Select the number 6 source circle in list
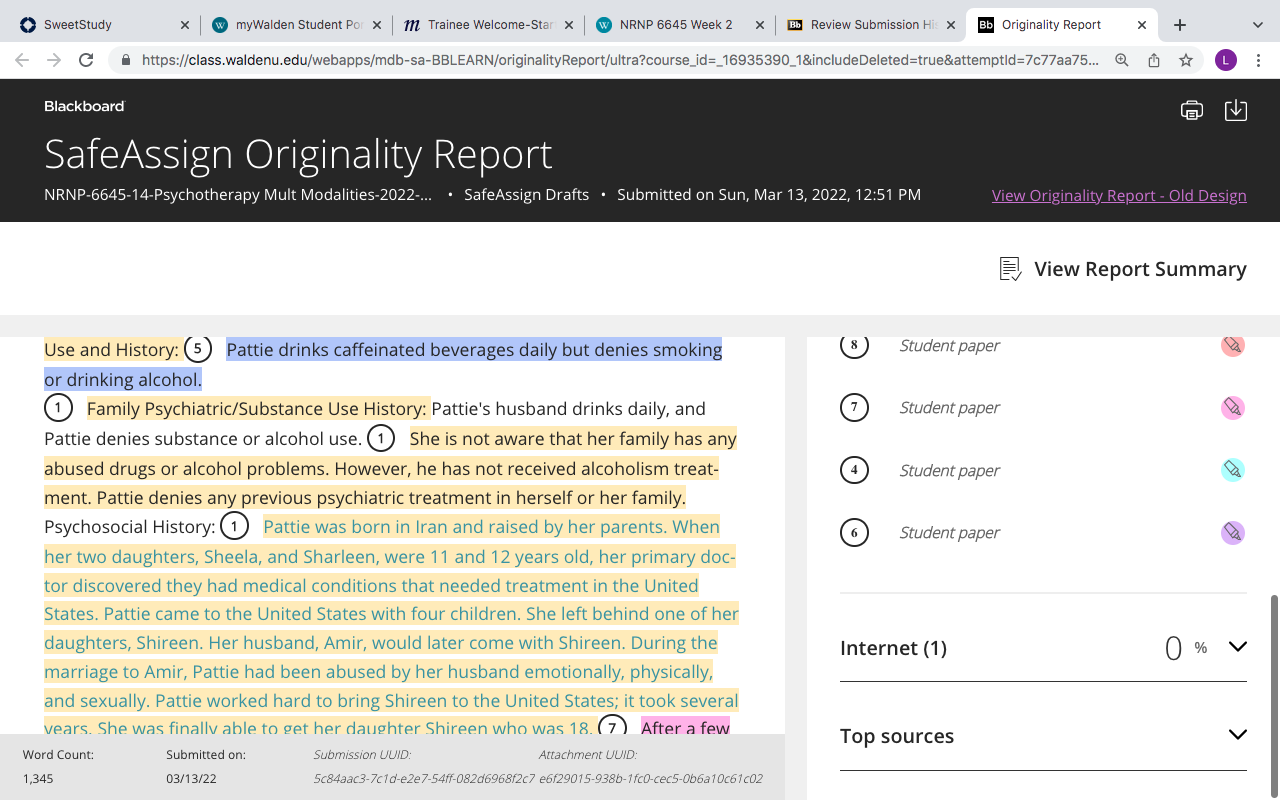The image size is (1280, 800). pyautogui.click(x=854, y=533)
